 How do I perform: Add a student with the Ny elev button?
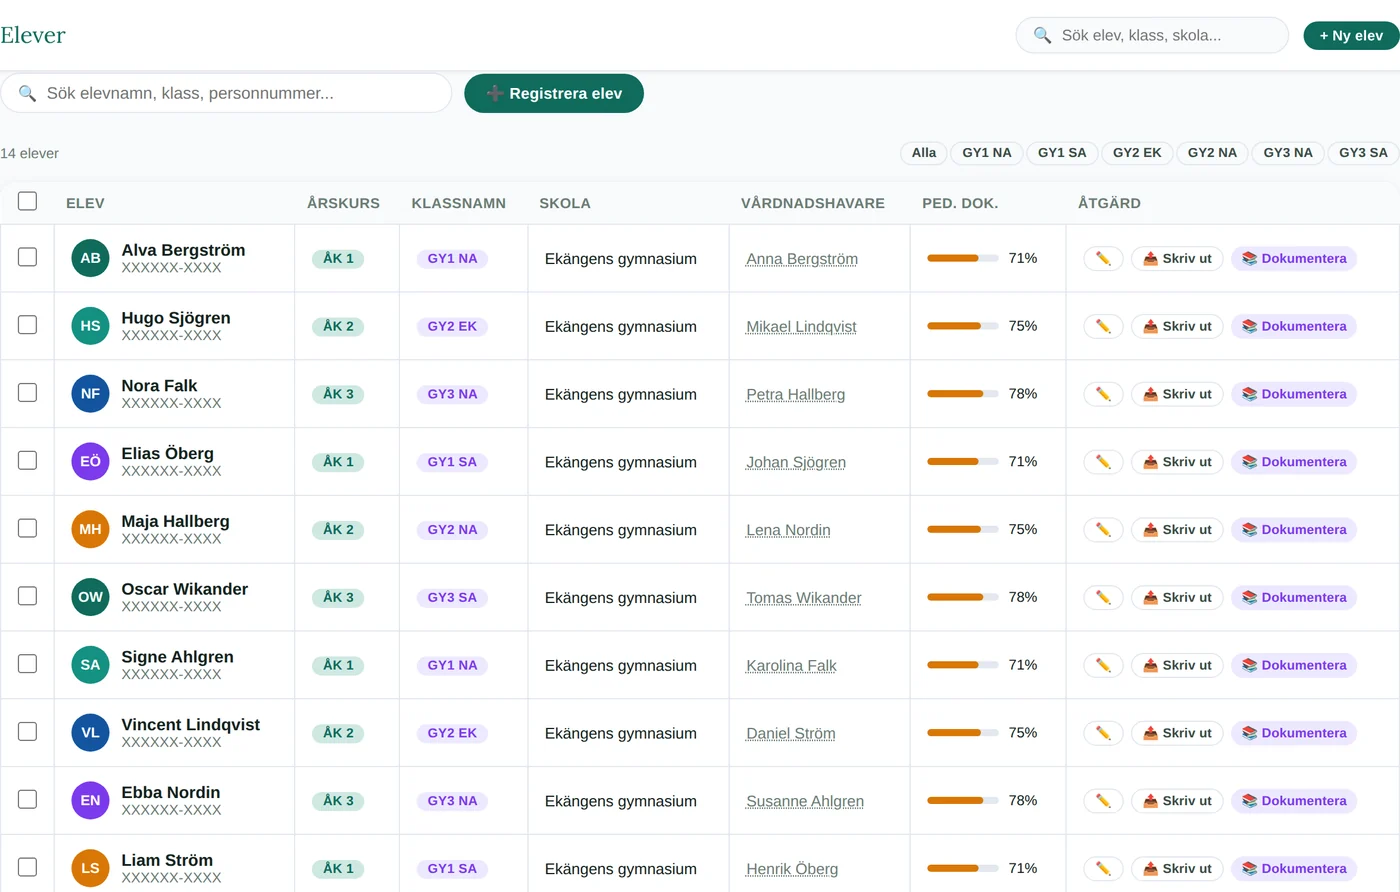(1351, 36)
